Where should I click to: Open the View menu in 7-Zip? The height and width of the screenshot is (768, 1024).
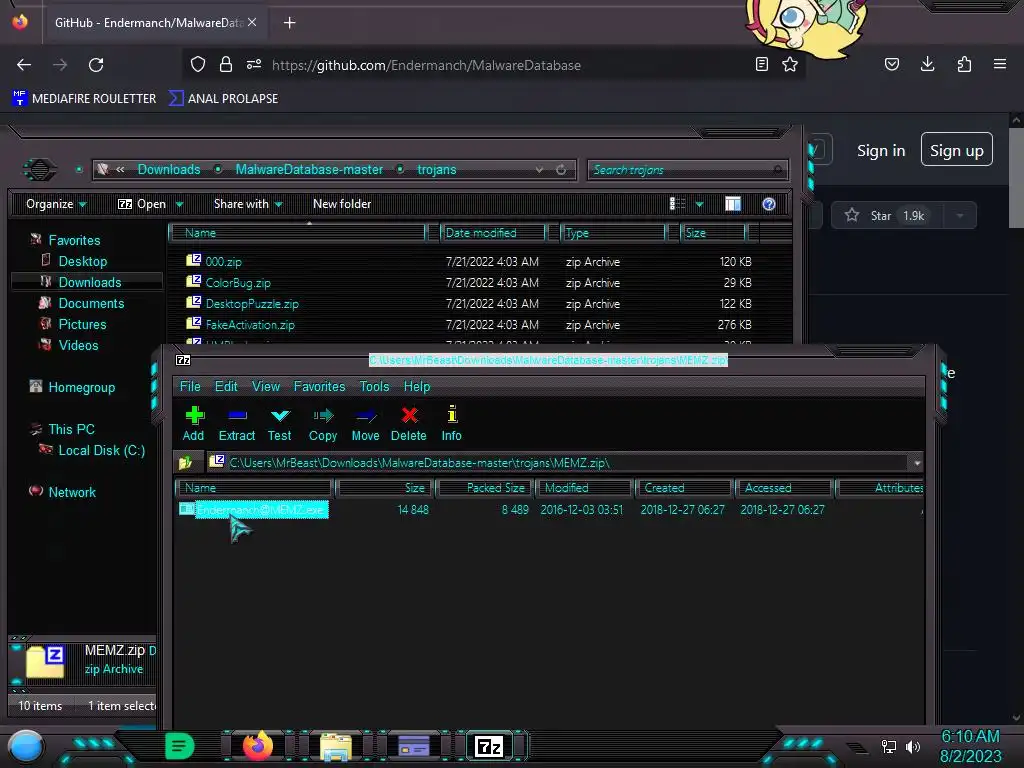(x=266, y=387)
